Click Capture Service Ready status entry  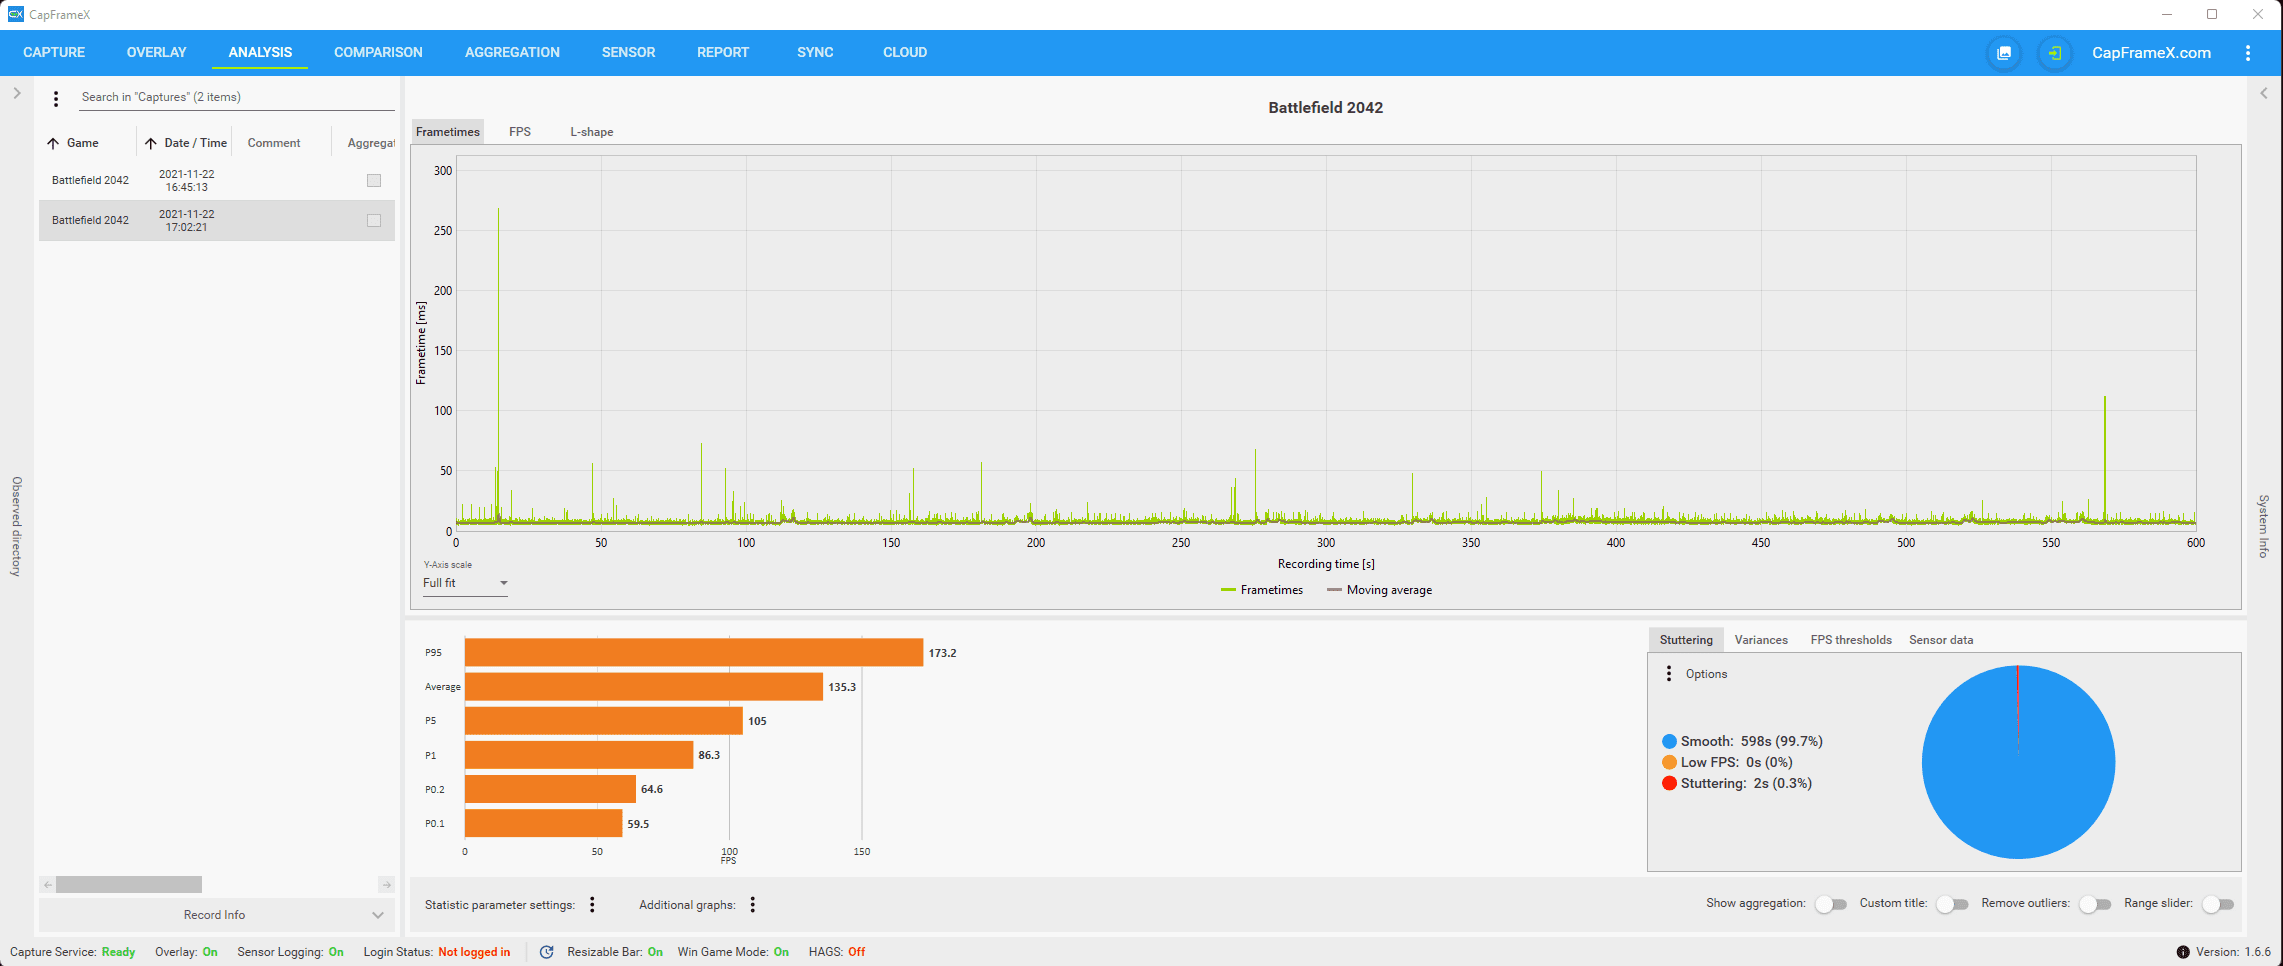(72, 952)
